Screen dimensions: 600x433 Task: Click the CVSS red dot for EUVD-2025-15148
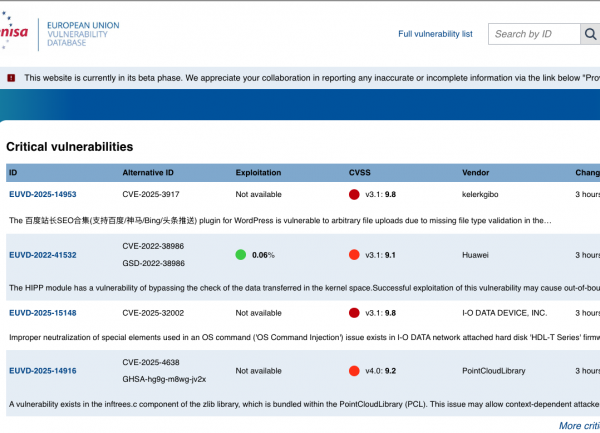tap(354, 313)
